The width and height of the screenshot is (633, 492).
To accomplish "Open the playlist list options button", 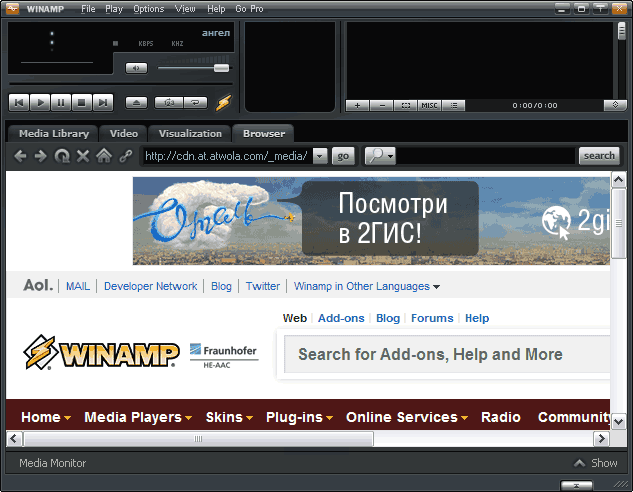I will (x=454, y=105).
